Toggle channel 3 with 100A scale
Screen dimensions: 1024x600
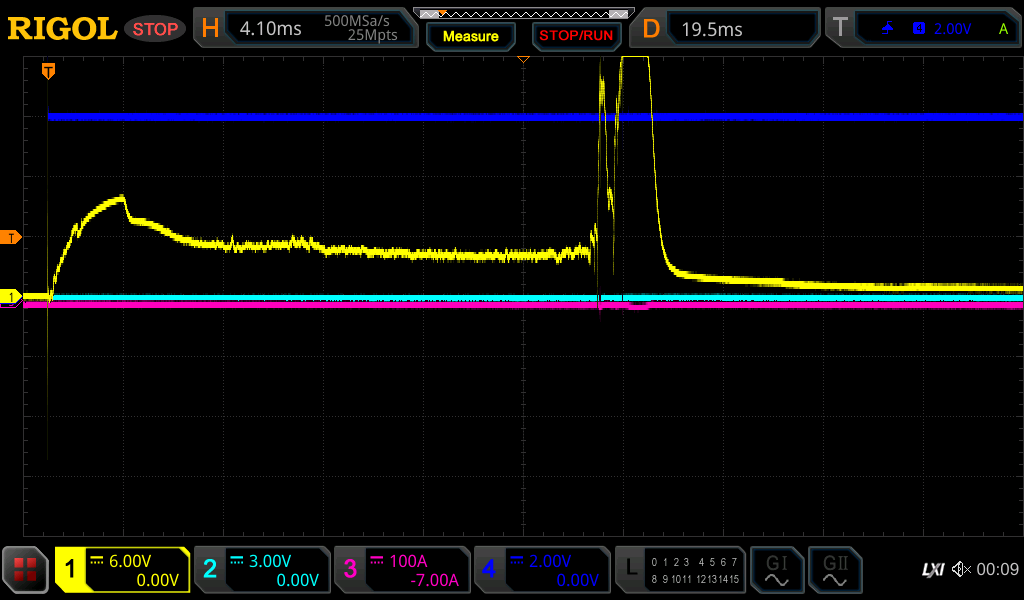click(402, 570)
